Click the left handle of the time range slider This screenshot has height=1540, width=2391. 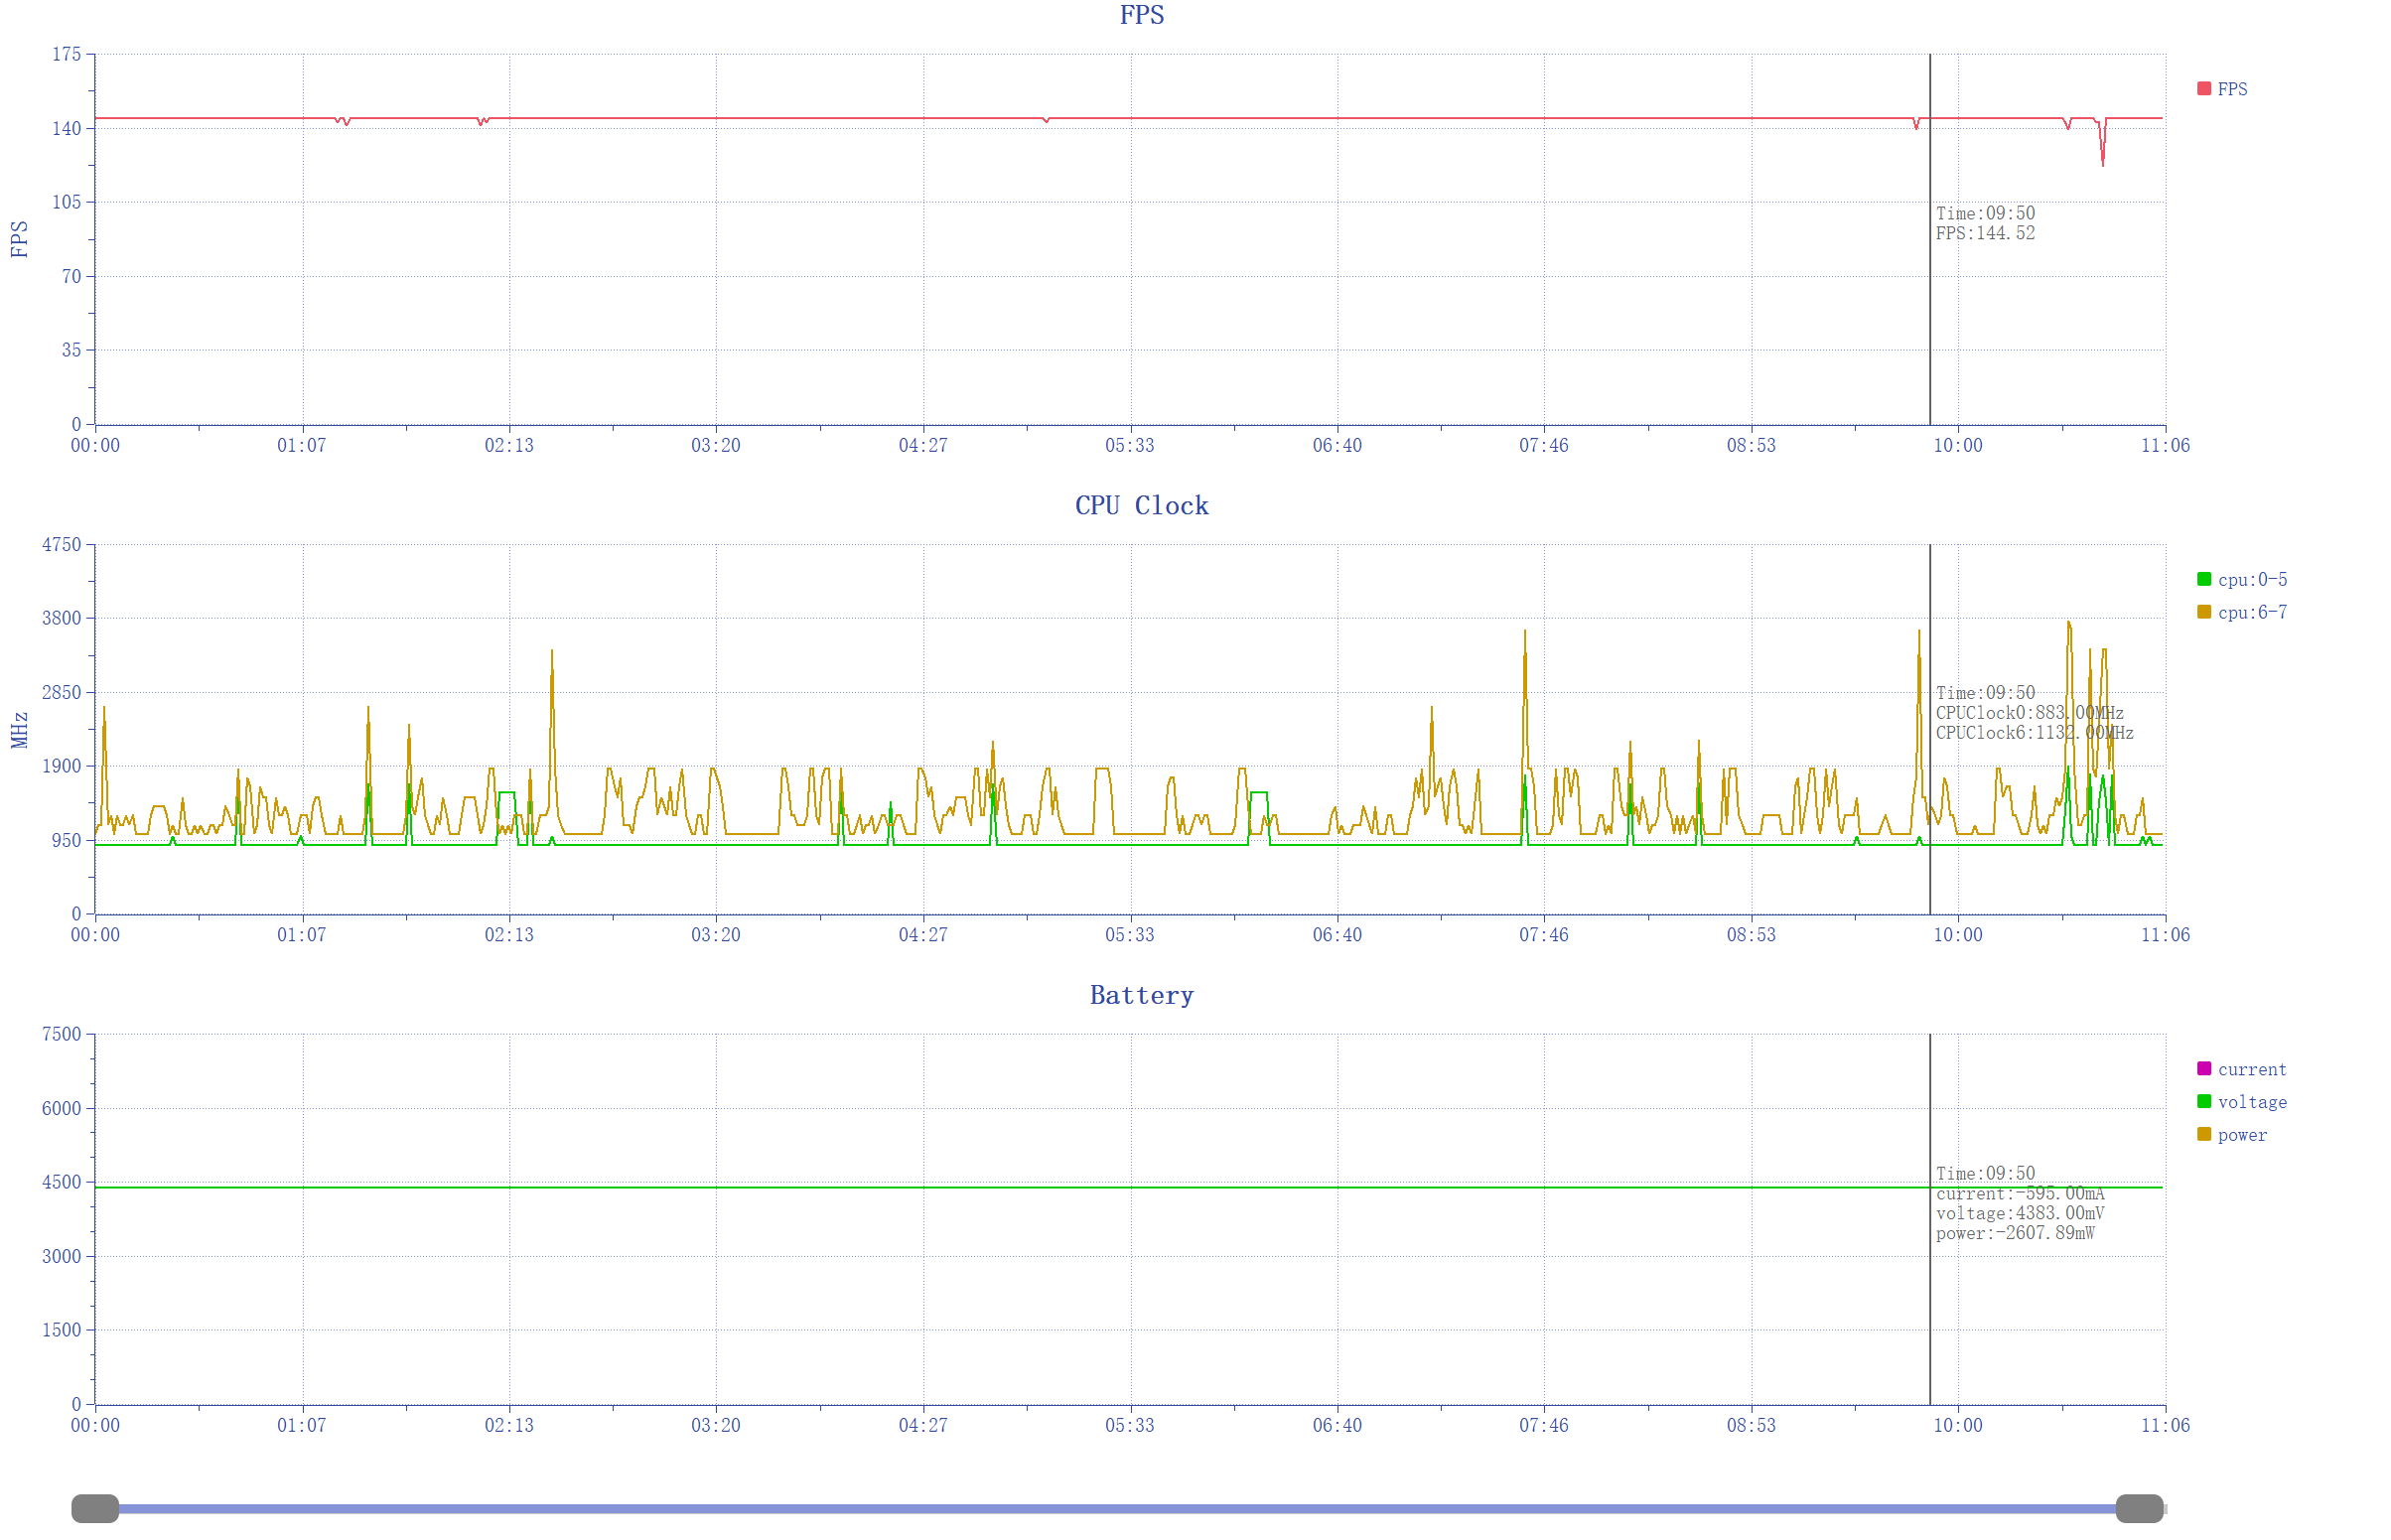coord(95,1509)
